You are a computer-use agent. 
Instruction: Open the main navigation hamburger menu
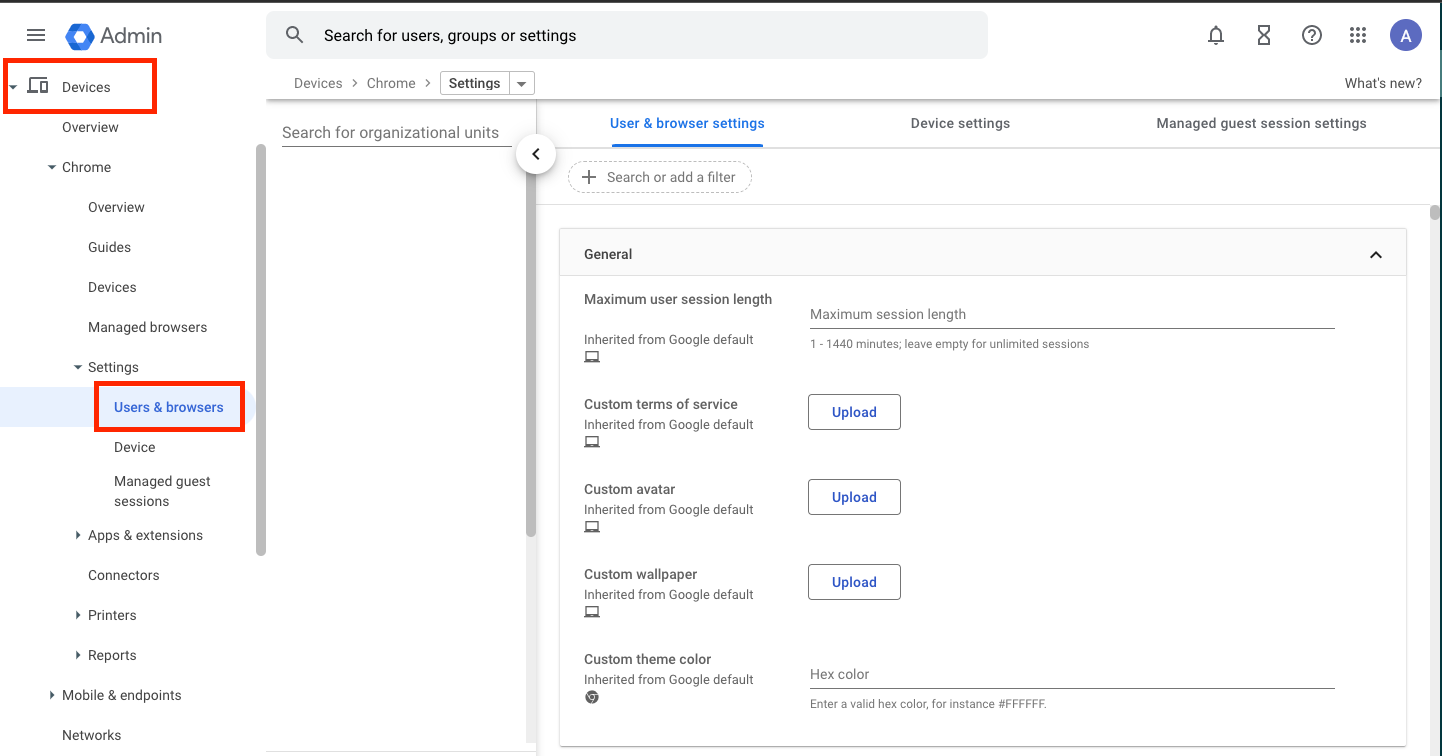36,35
